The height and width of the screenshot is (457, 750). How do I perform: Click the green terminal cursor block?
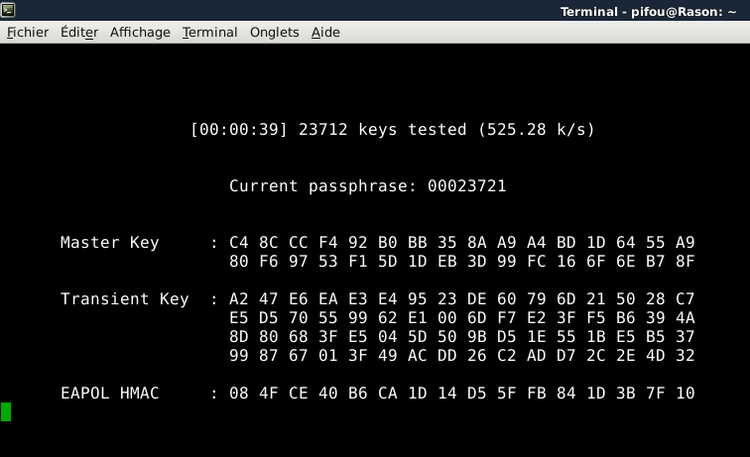coord(6,411)
